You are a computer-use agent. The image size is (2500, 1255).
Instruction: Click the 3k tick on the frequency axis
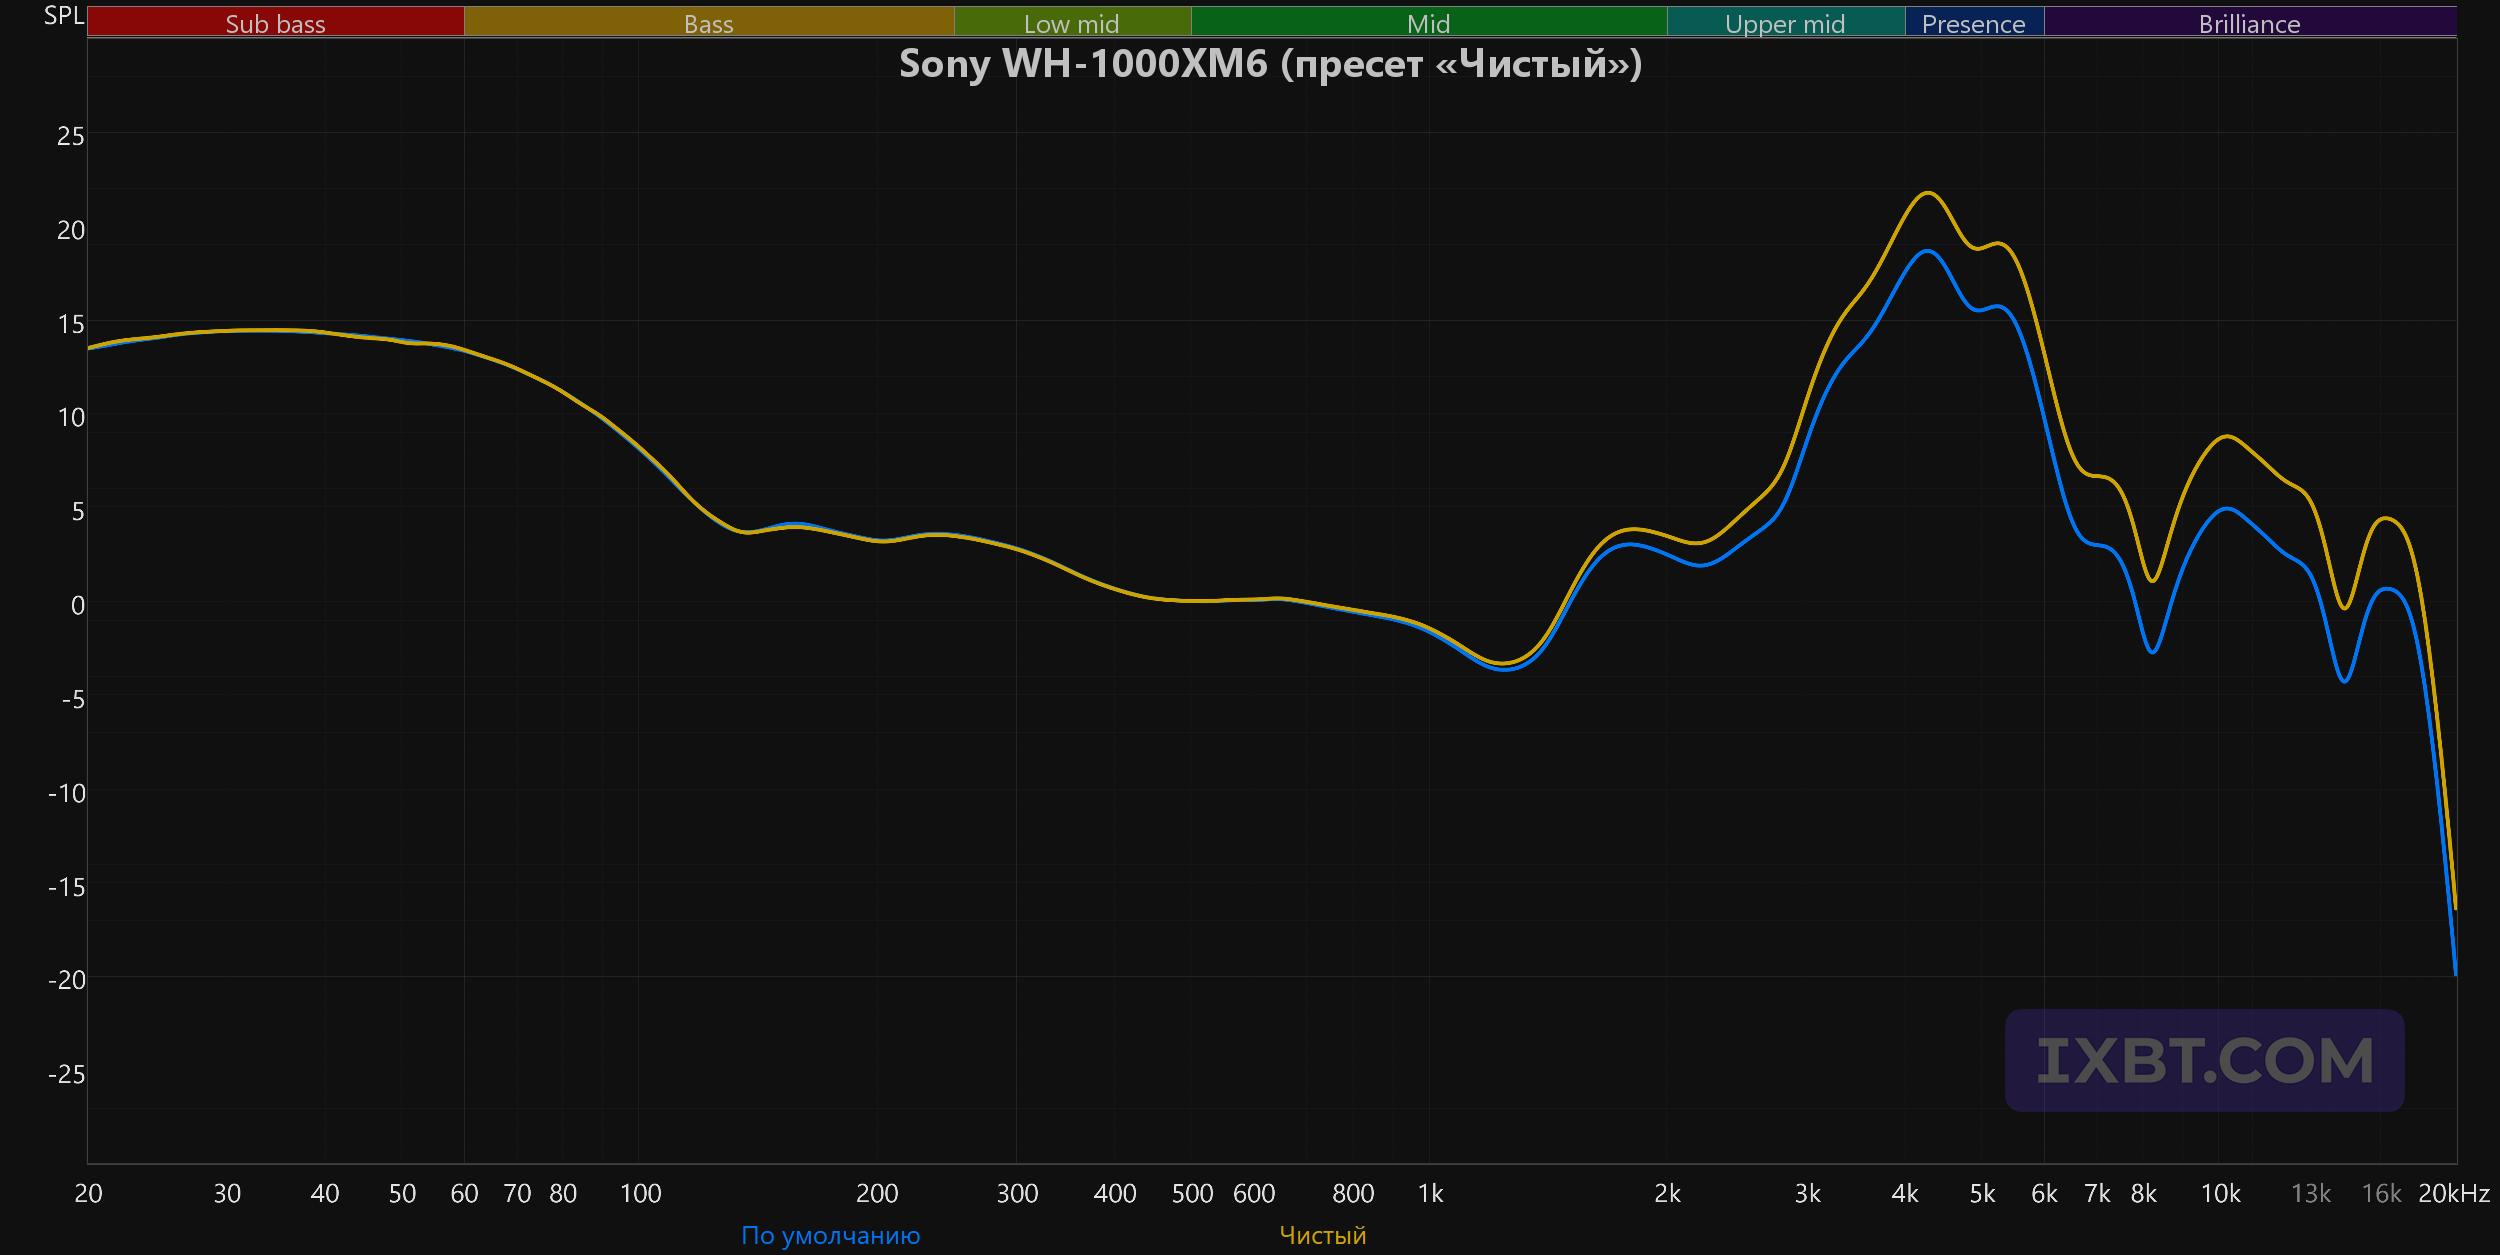click(x=1808, y=1193)
